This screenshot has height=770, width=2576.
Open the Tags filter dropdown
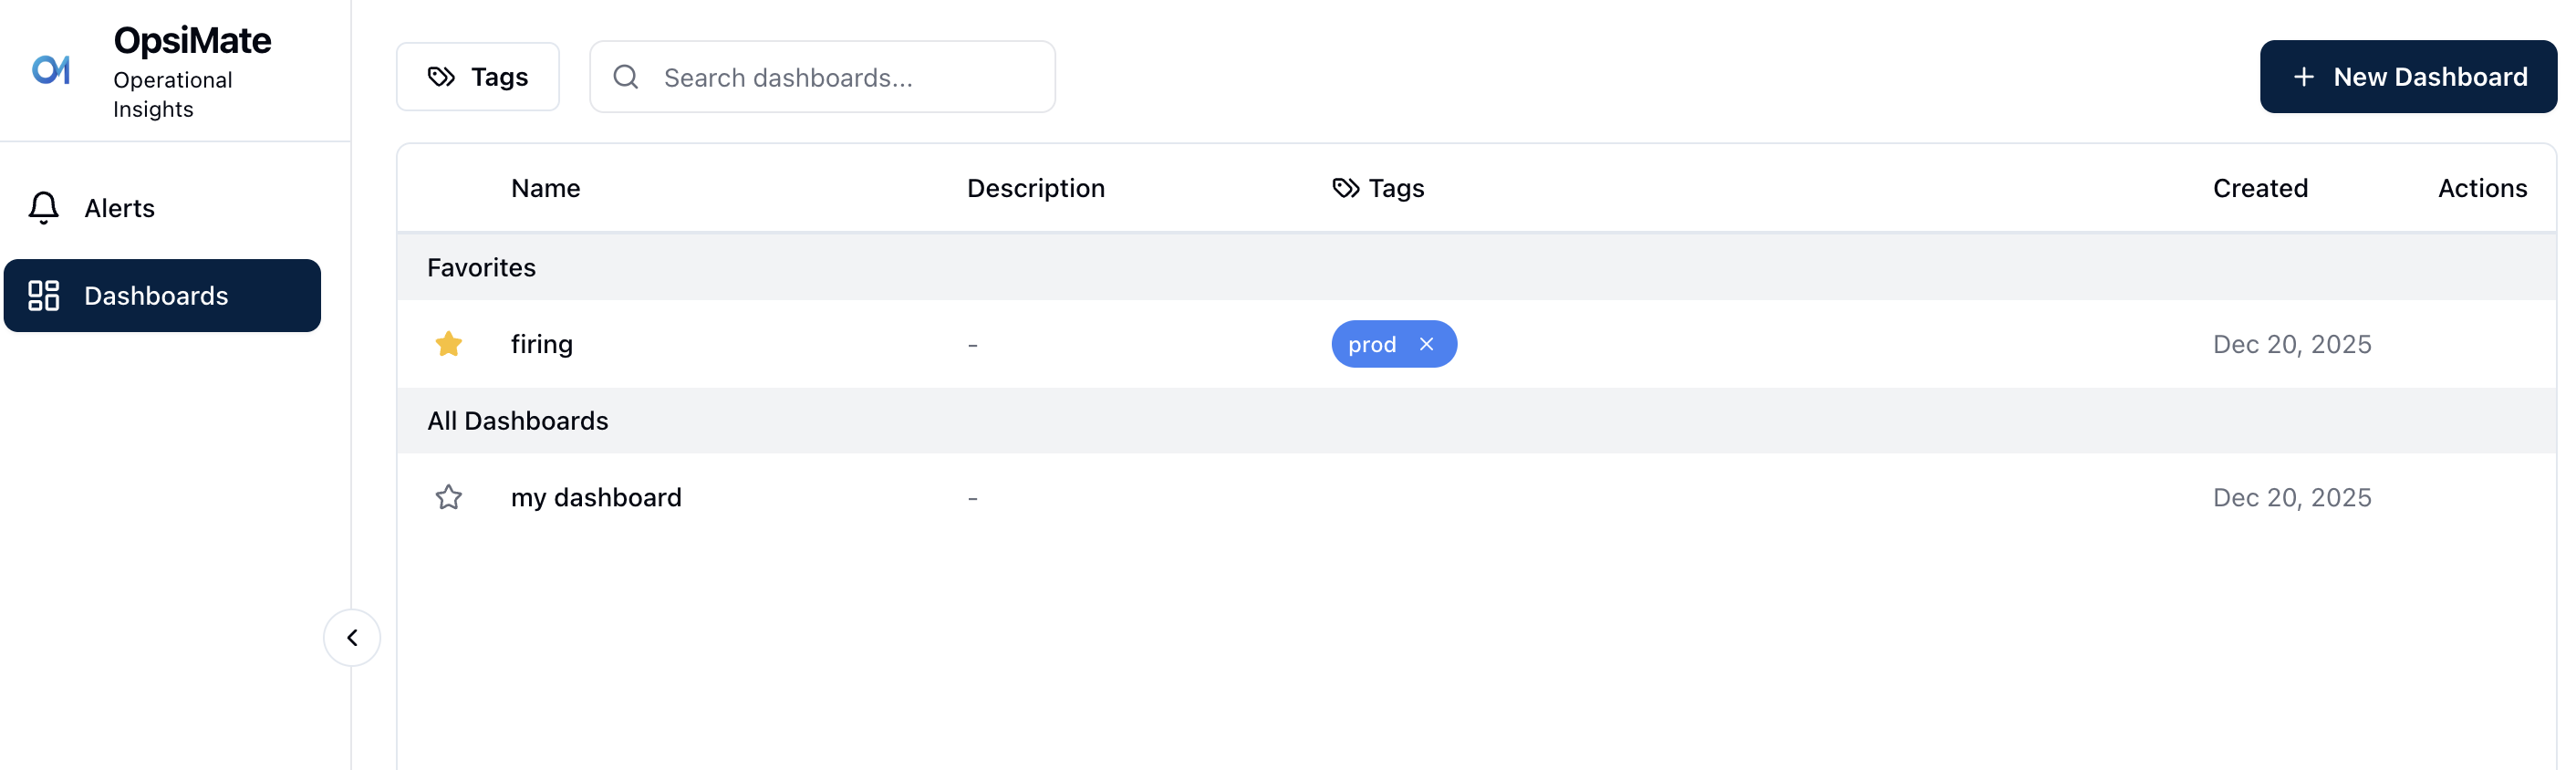(x=478, y=77)
